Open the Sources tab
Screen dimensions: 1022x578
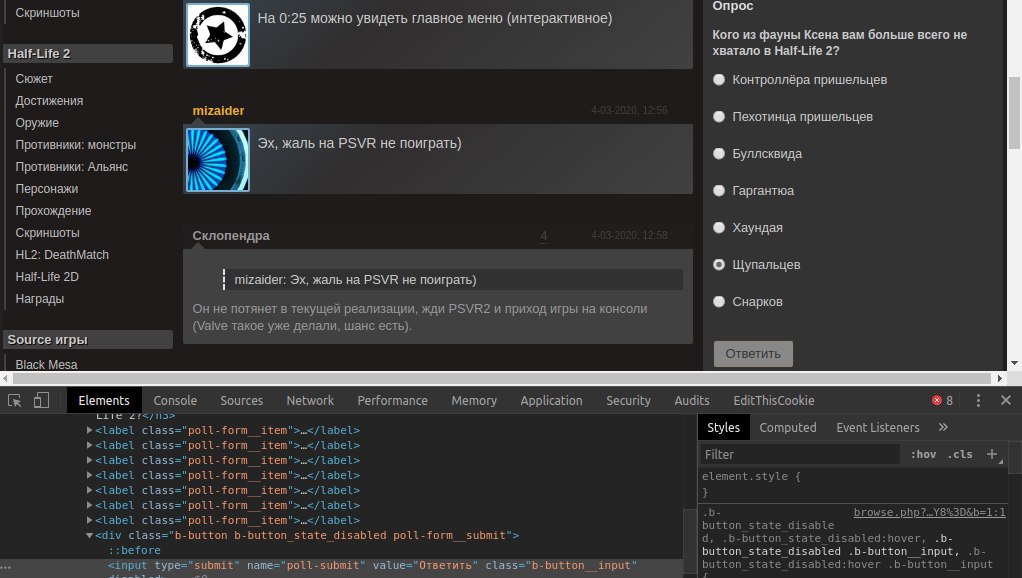(241, 401)
